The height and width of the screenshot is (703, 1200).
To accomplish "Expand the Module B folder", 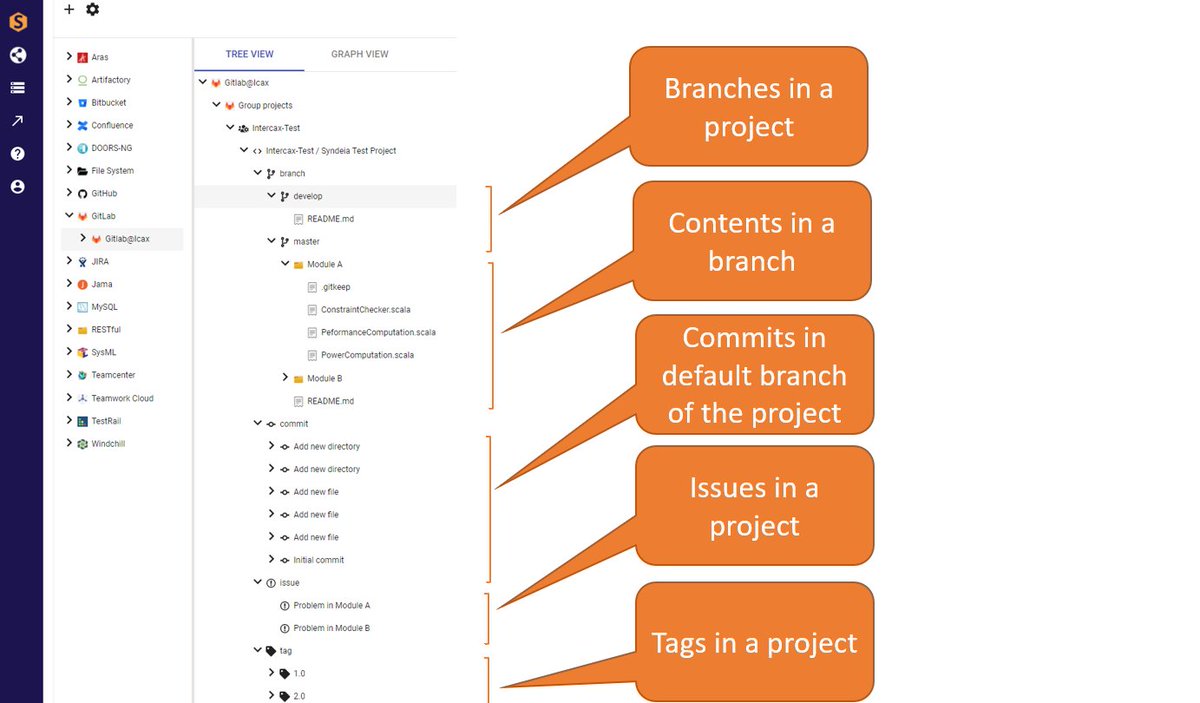I will [285, 378].
